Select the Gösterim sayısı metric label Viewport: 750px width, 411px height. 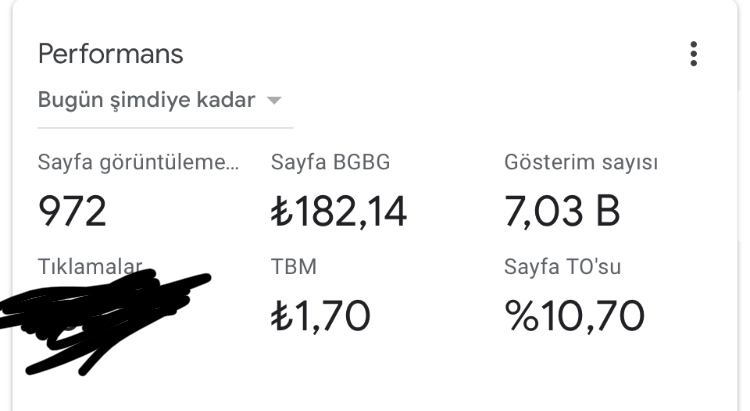581,162
